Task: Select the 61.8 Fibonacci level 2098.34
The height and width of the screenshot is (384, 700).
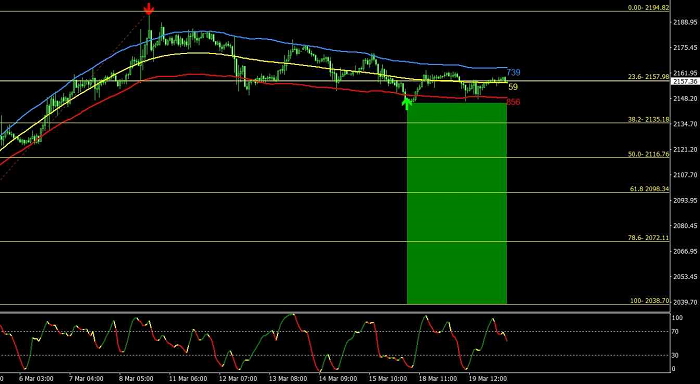Action: click(x=649, y=189)
